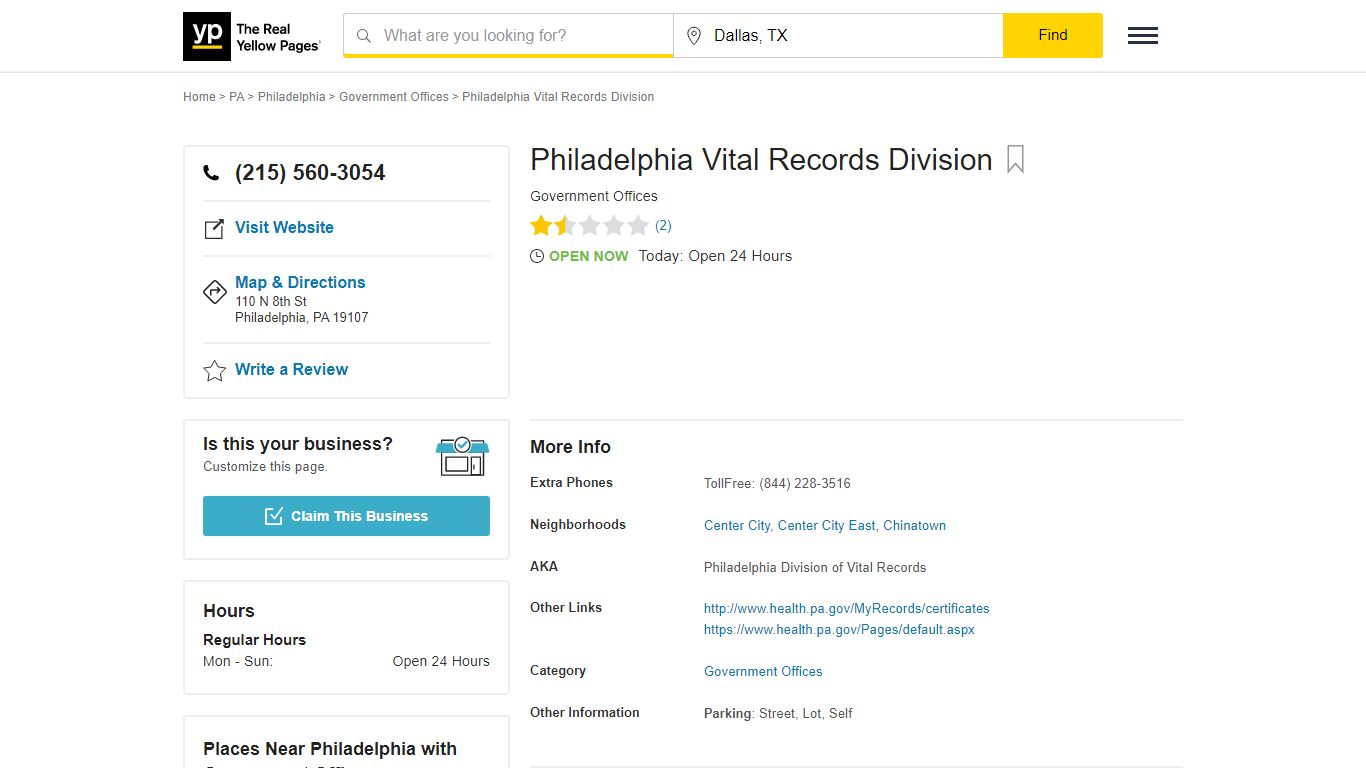This screenshot has height=768, width=1366.
Task: Bookmark Philadelphia Vital Records Division
Action: [1015, 160]
